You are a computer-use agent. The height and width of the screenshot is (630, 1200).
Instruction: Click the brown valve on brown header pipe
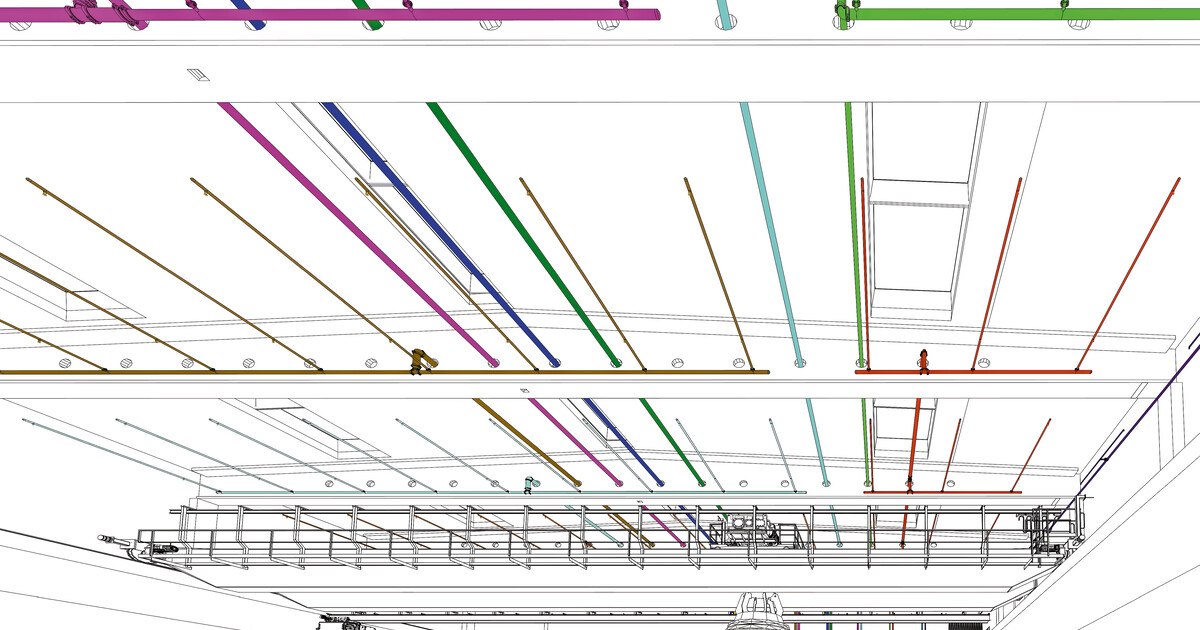pyautogui.click(x=419, y=361)
